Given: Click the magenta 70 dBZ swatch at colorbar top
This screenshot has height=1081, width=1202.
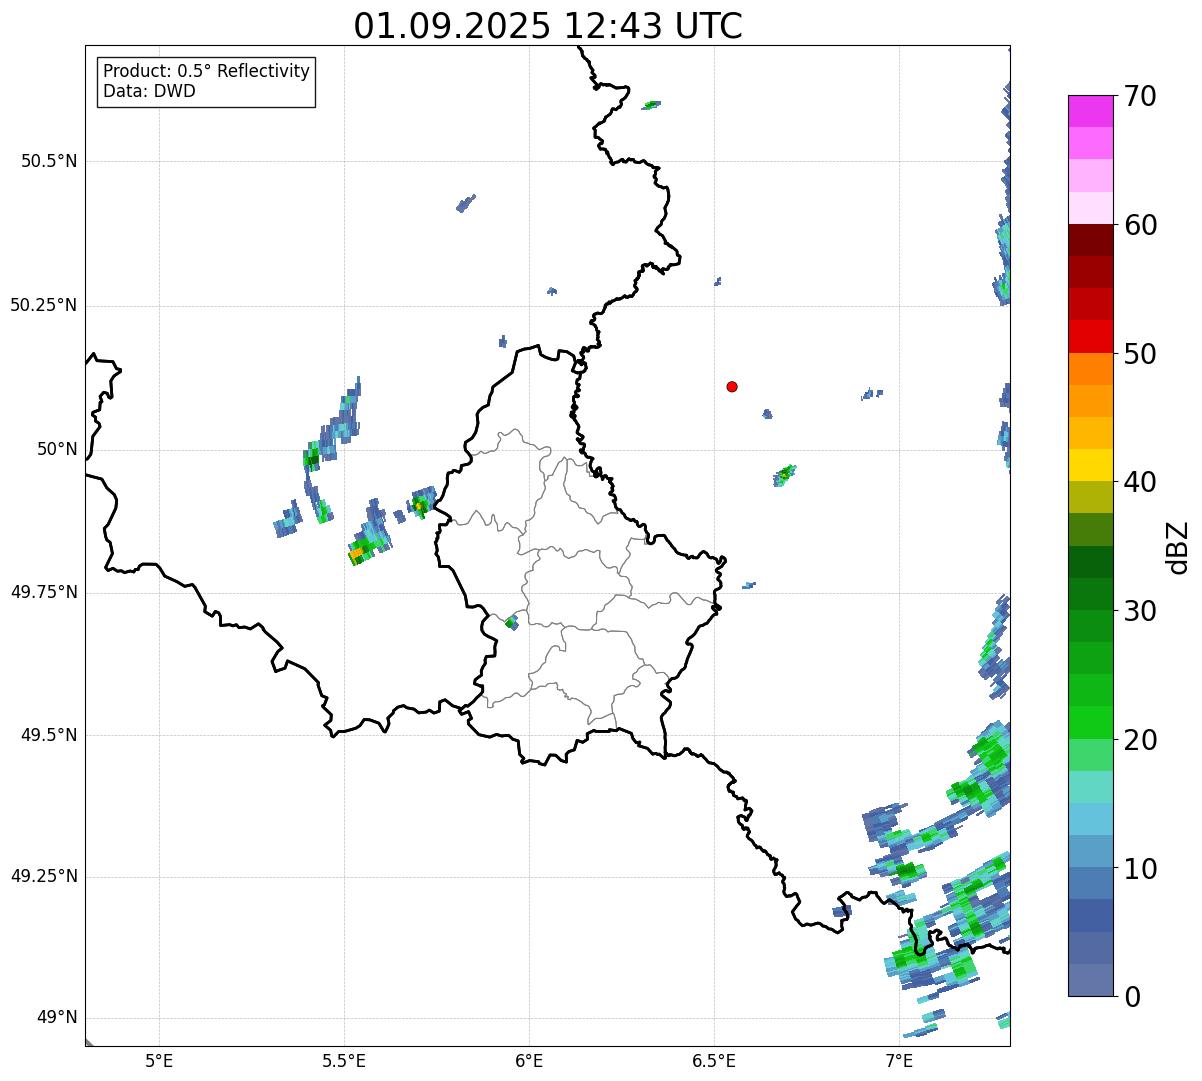Looking at the screenshot, I should (1090, 111).
